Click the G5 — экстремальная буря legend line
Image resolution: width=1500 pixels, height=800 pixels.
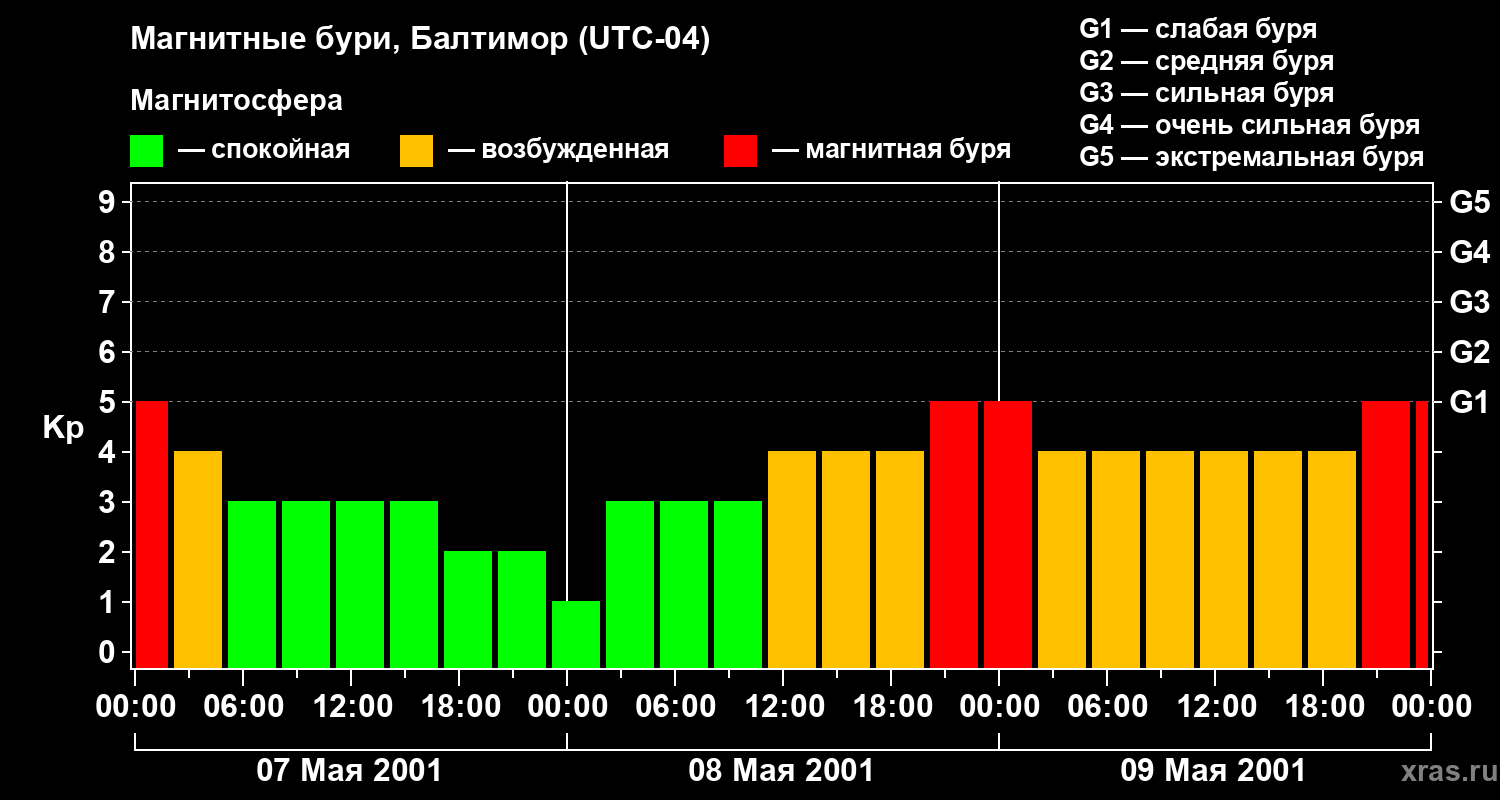(x=1251, y=157)
